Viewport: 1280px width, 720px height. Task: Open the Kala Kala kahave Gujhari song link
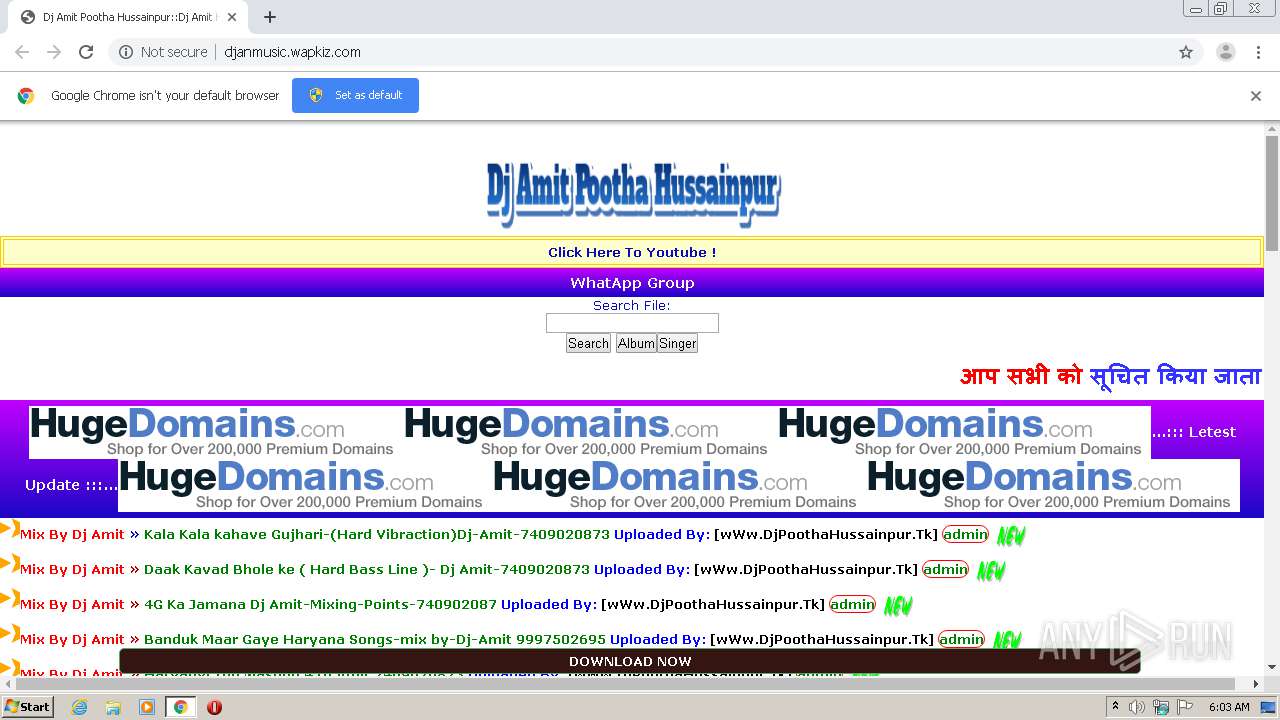point(377,535)
